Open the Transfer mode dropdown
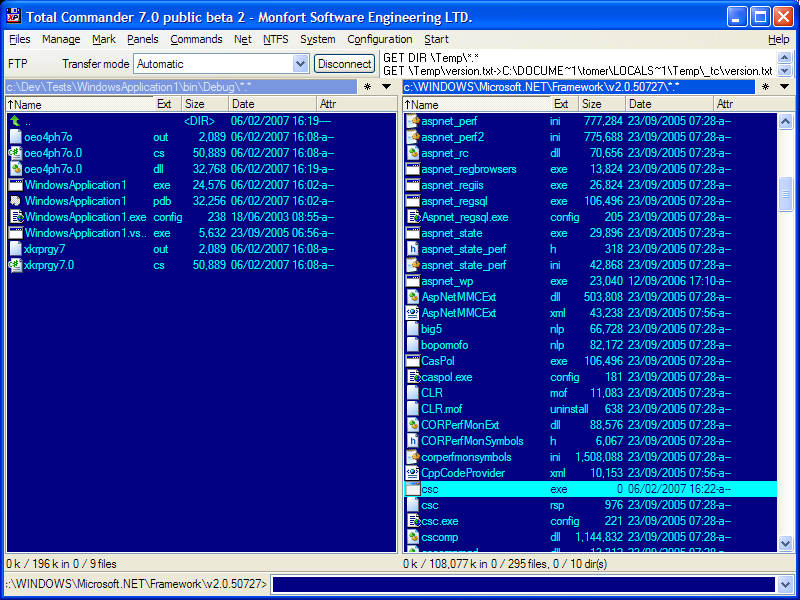 pyautogui.click(x=300, y=64)
